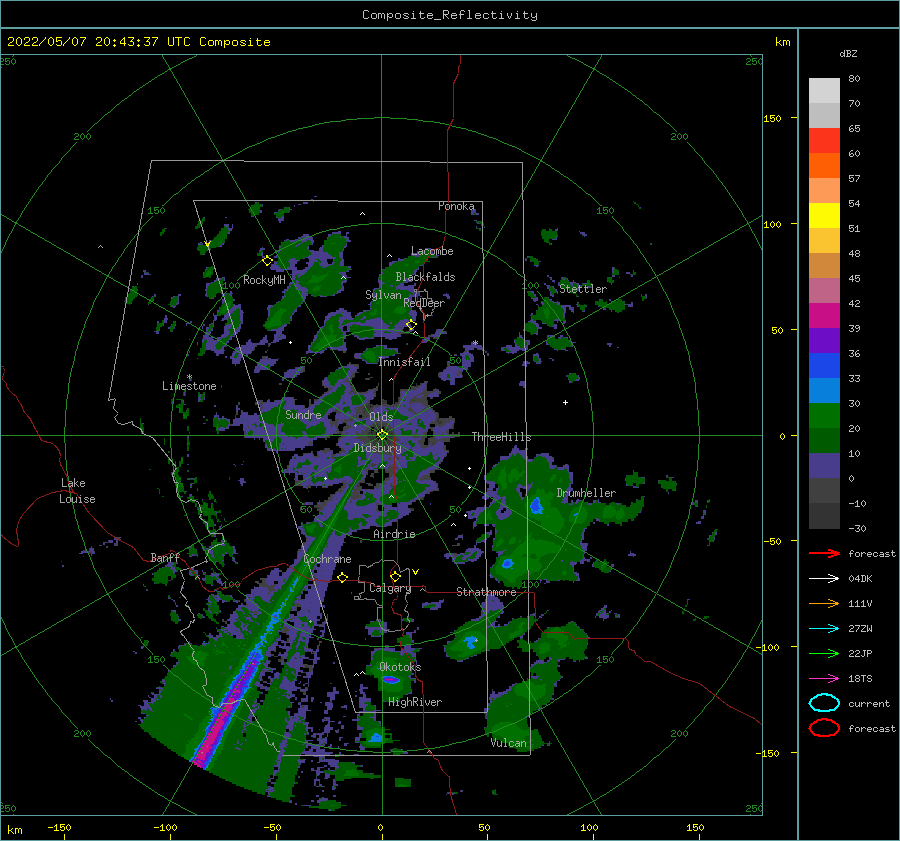Click the dBZ legend heading

[848, 53]
